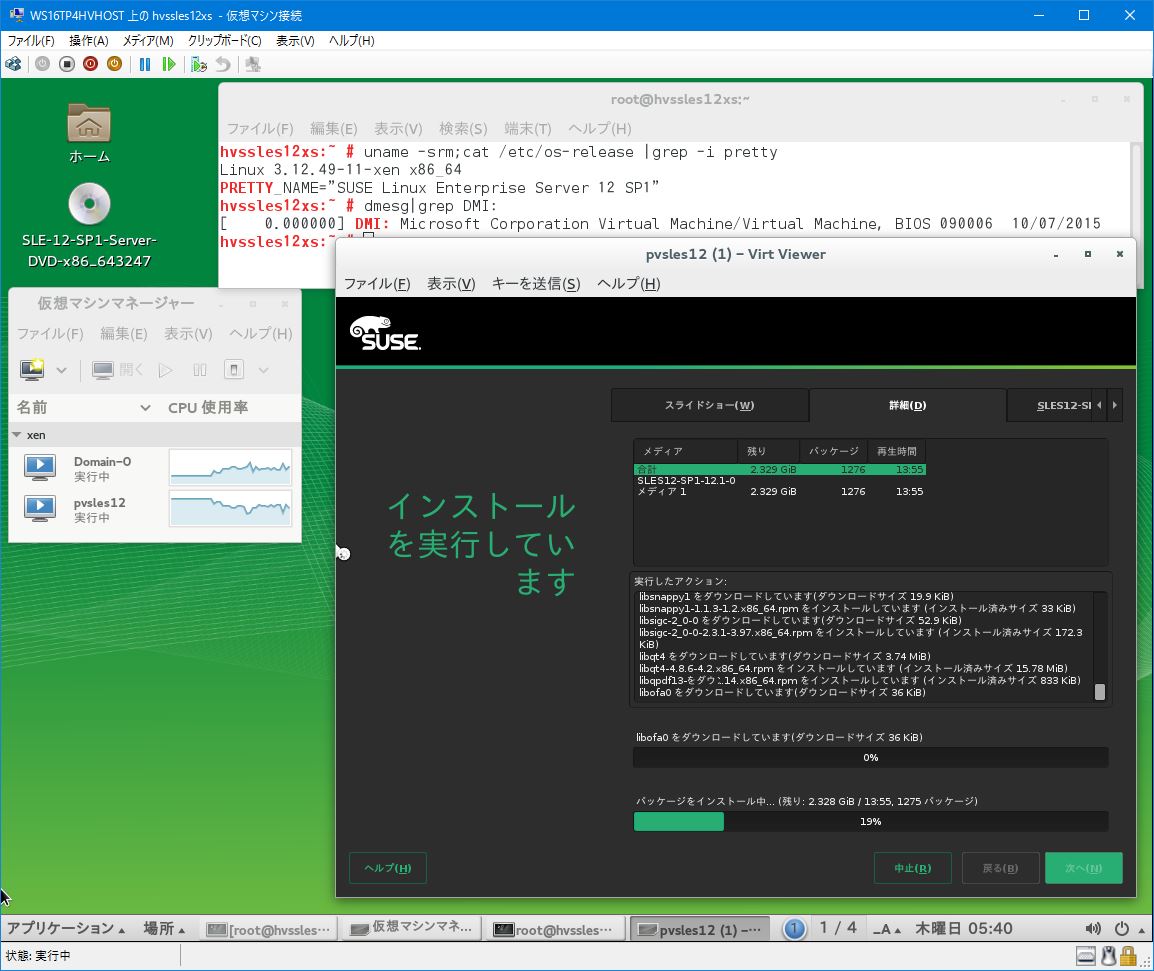Click pause icon in VM manager toolbar
Image resolution: width=1154 pixels, height=971 pixels.
tap(199, 370)
